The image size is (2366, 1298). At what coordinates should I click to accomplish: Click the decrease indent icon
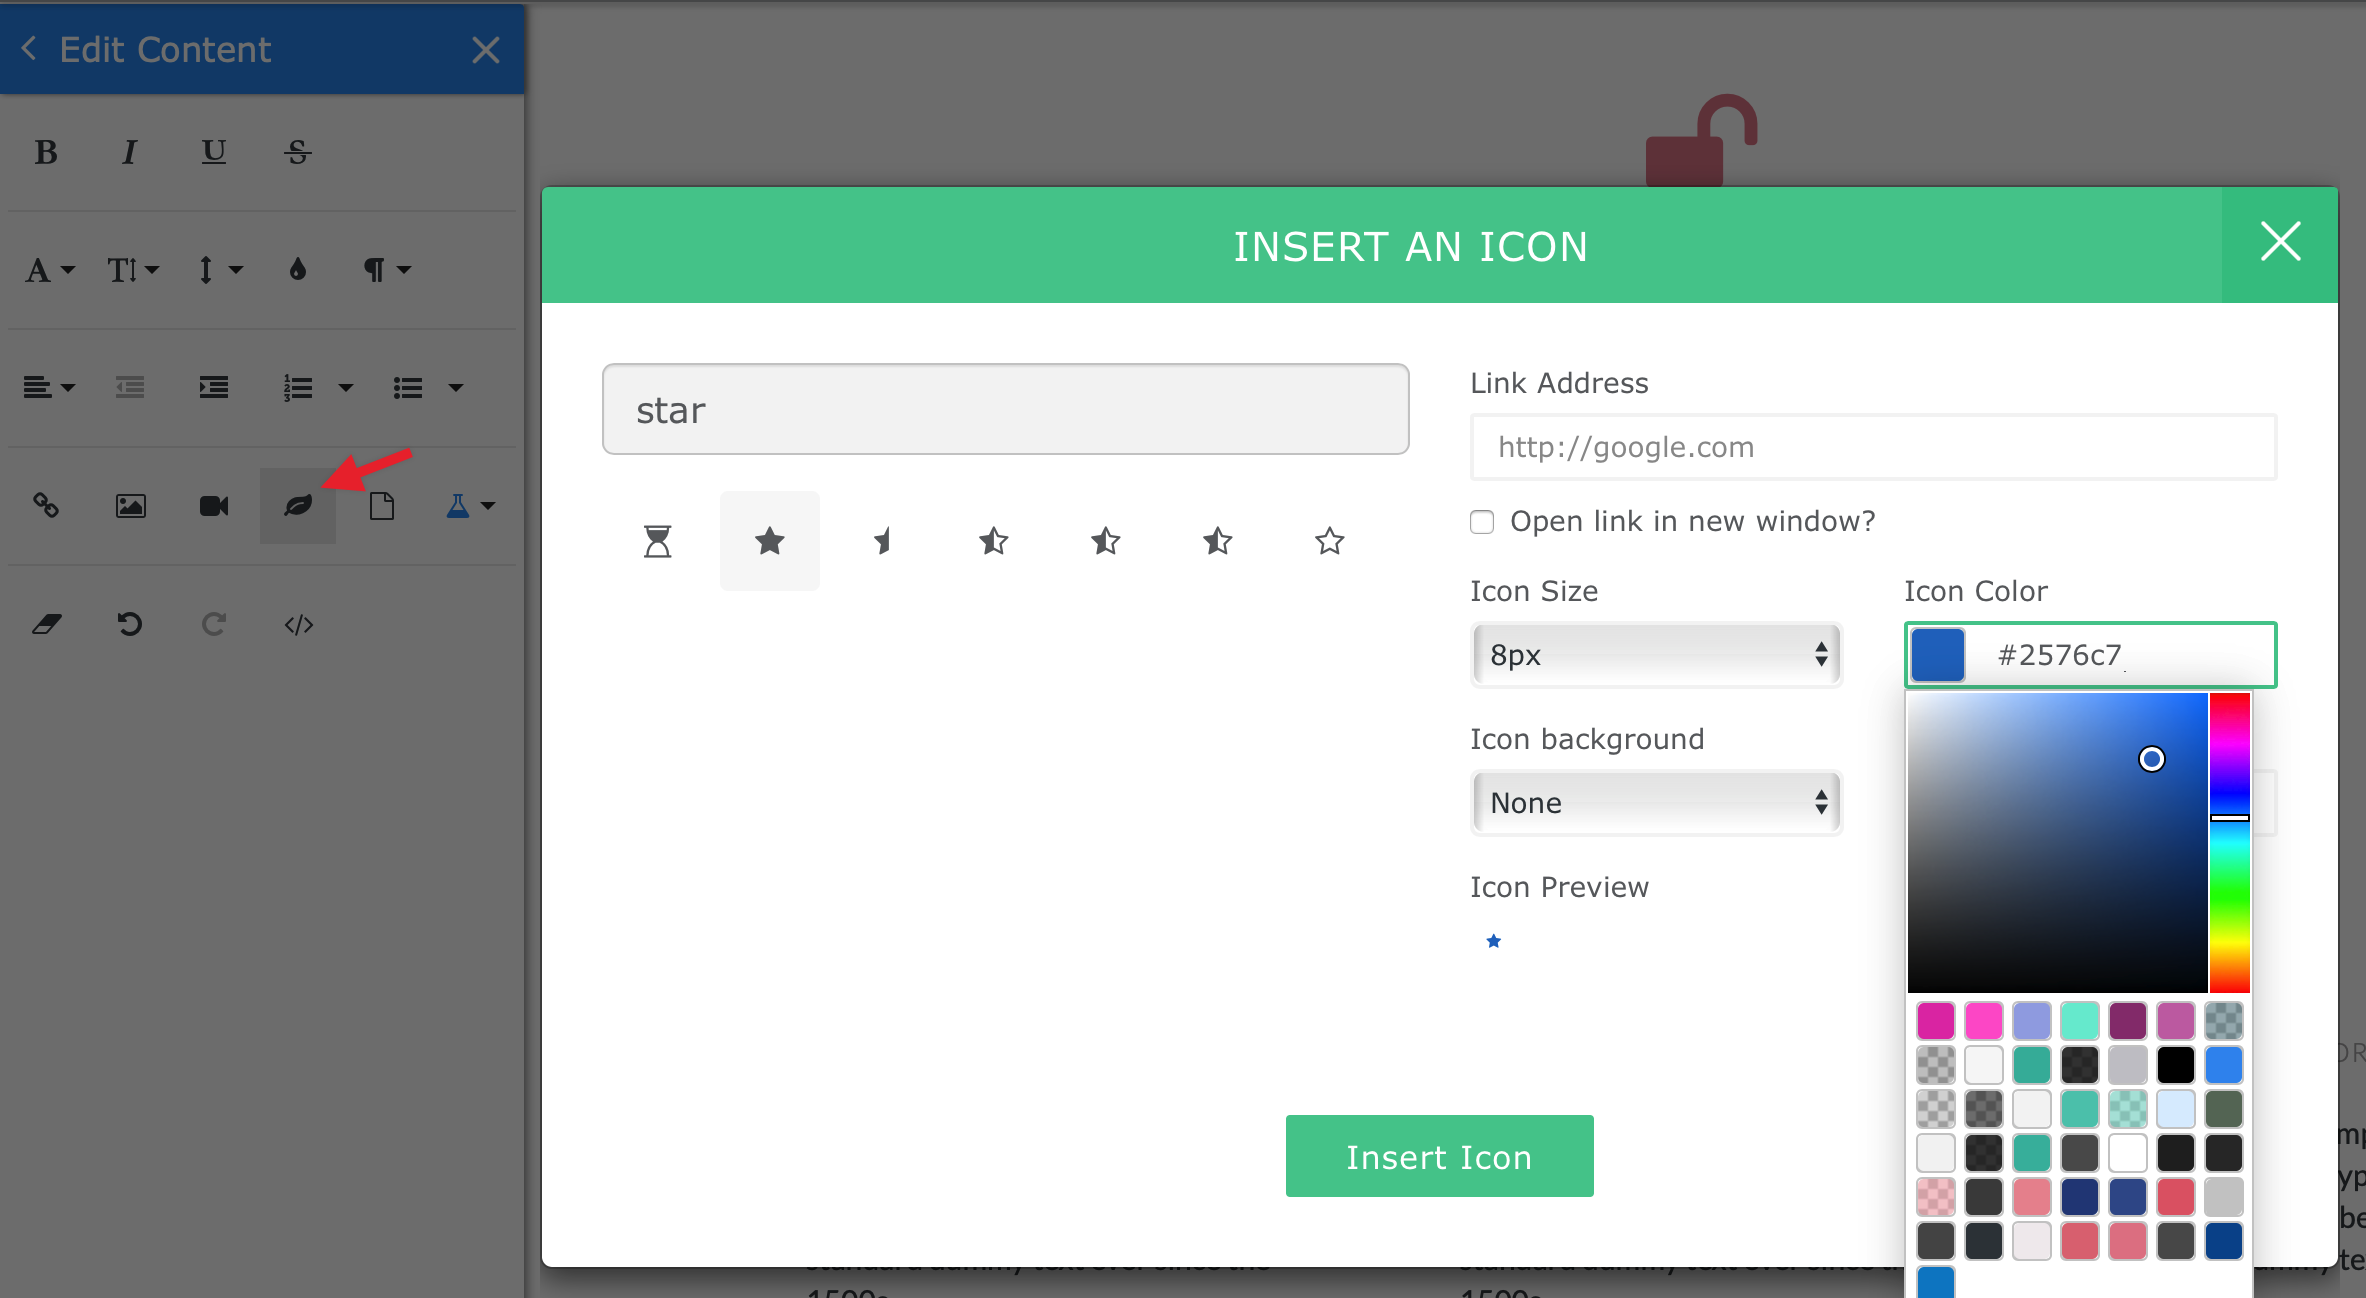coord(130,388)
